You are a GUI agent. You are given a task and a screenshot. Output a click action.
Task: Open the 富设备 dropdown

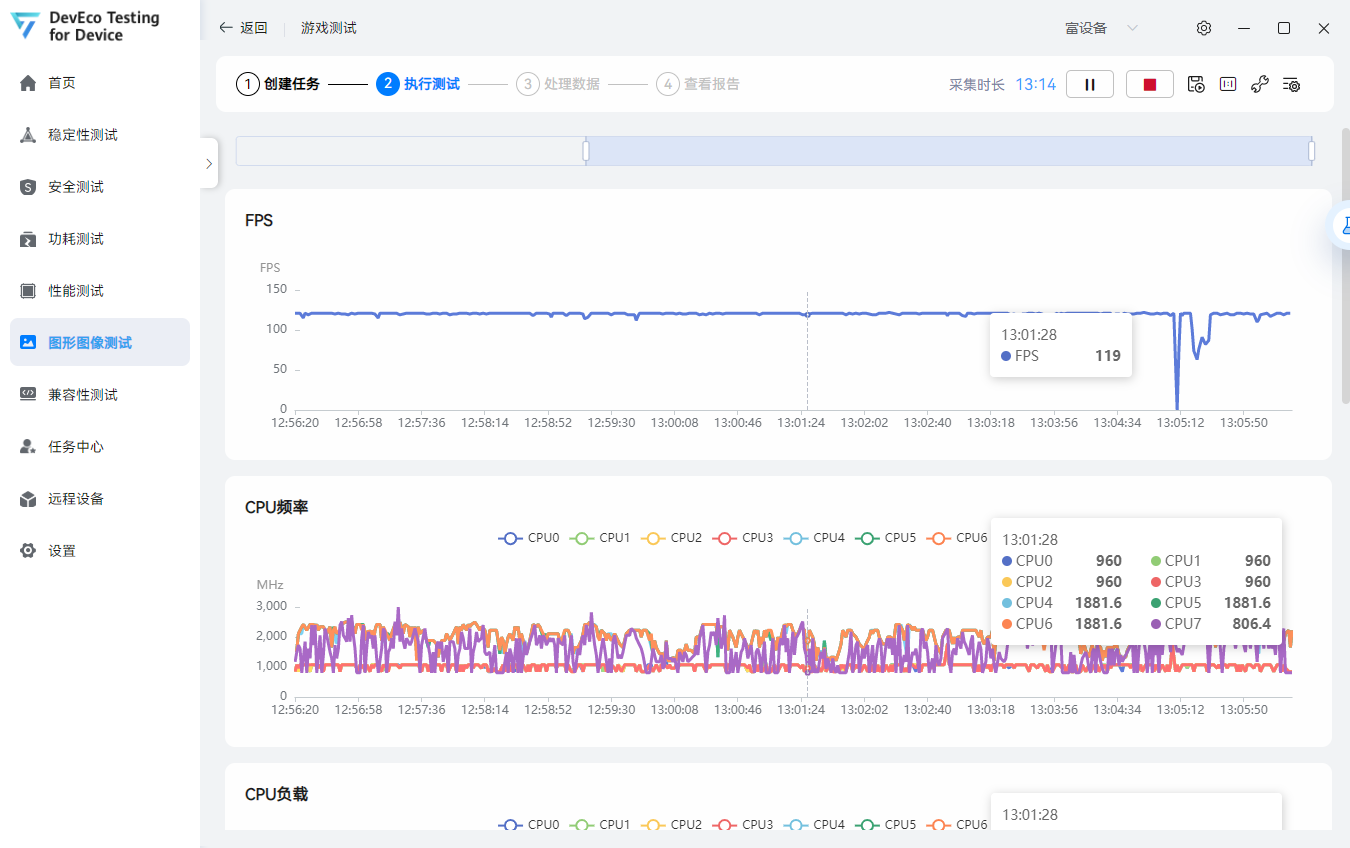[1101, 28]
